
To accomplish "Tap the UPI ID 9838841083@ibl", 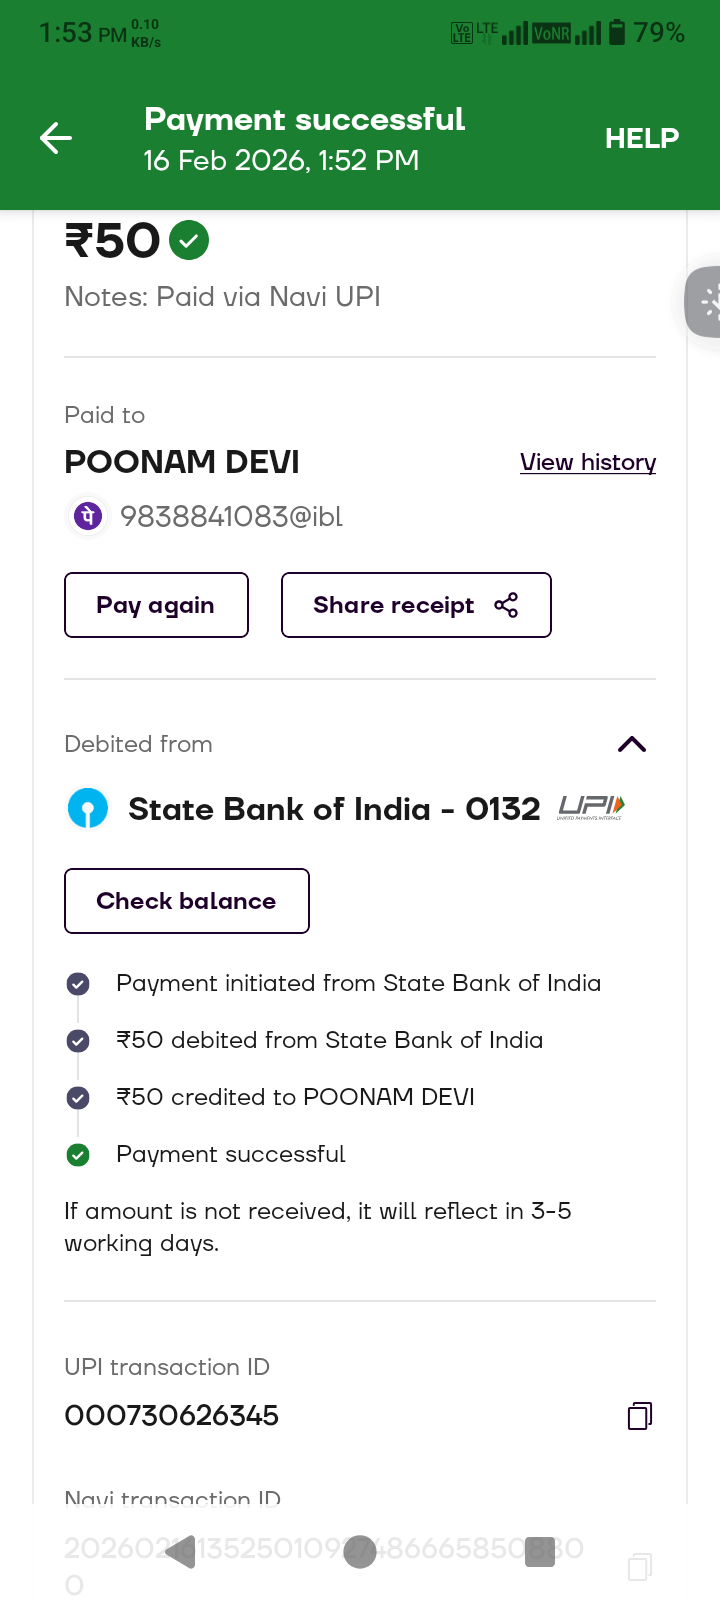I will 231,516.
